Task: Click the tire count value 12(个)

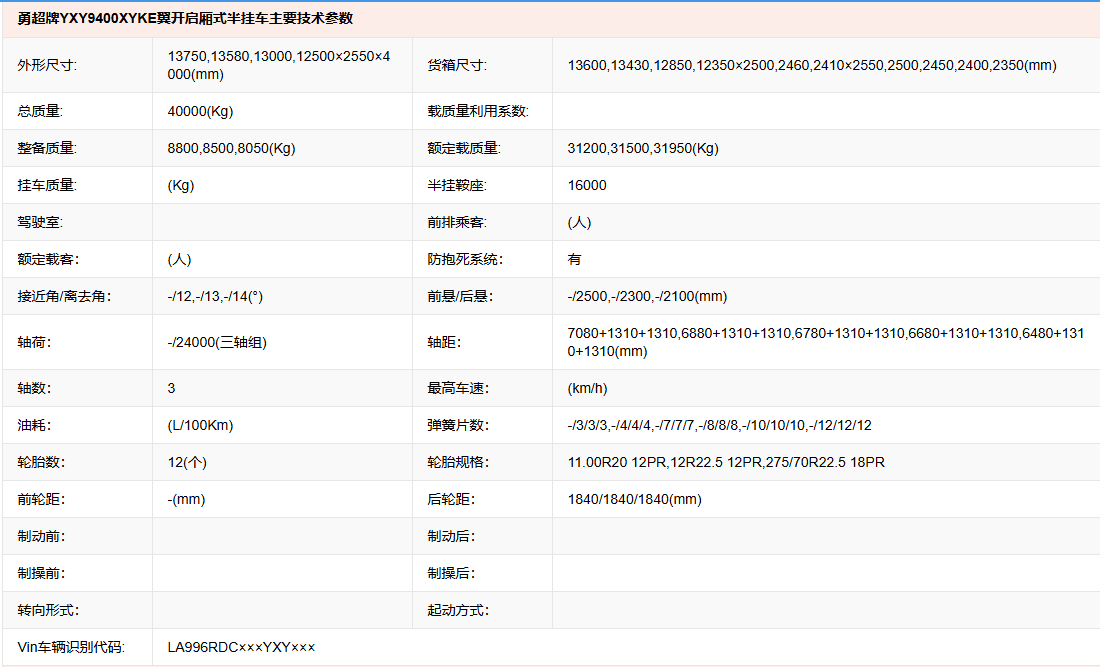Action: coord(187,463)
